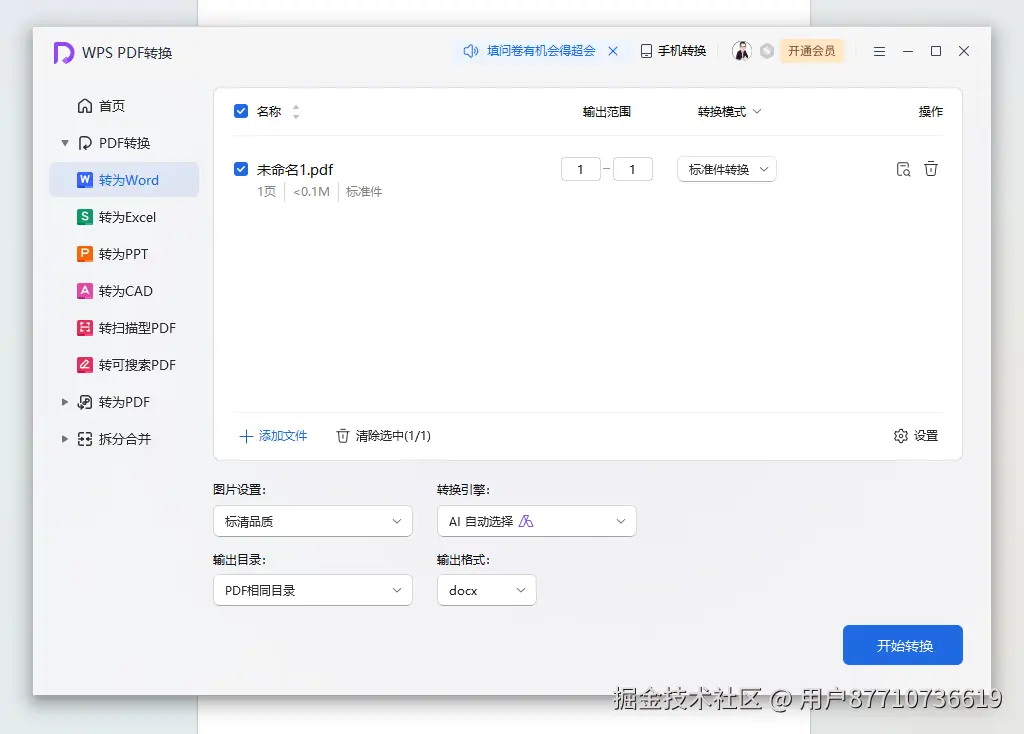Screen dimensions: 1024x734
Task: Expand the 拆分合并 tree section
Action: [x=65, y=439]
